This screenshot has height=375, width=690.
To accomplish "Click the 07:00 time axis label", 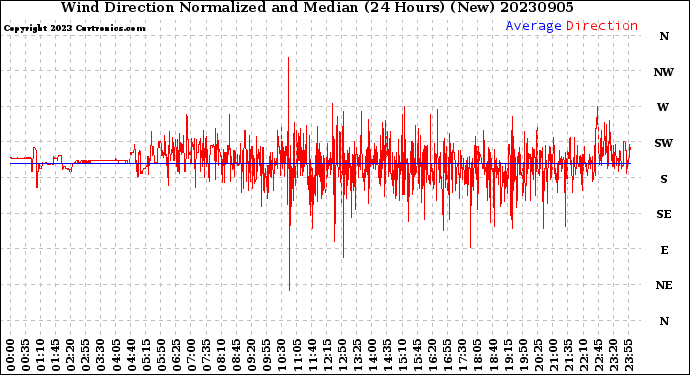I will (191, 355).
